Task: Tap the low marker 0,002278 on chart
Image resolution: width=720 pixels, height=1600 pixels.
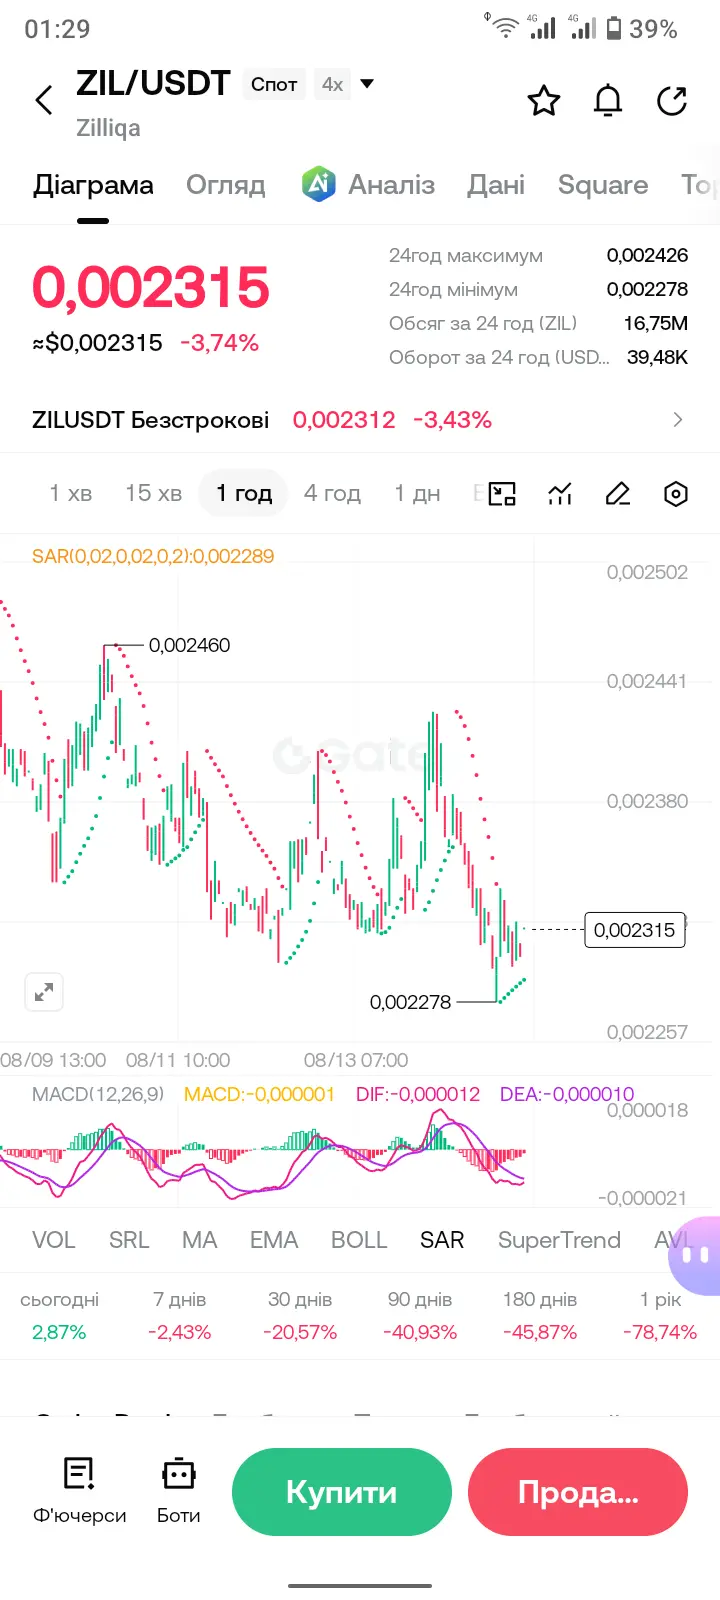Action: (x=411, y=1002)
